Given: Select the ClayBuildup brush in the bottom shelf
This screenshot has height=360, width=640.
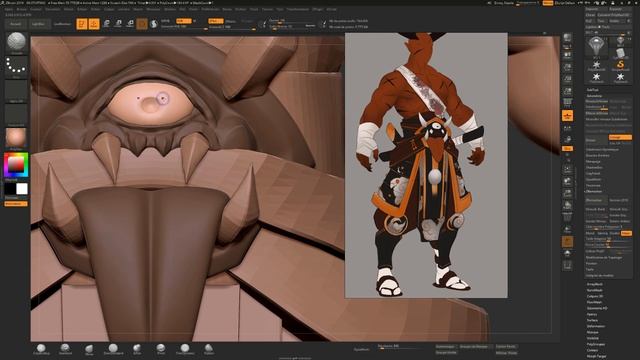Looking at the screenshot, I should tap(41, 349).
